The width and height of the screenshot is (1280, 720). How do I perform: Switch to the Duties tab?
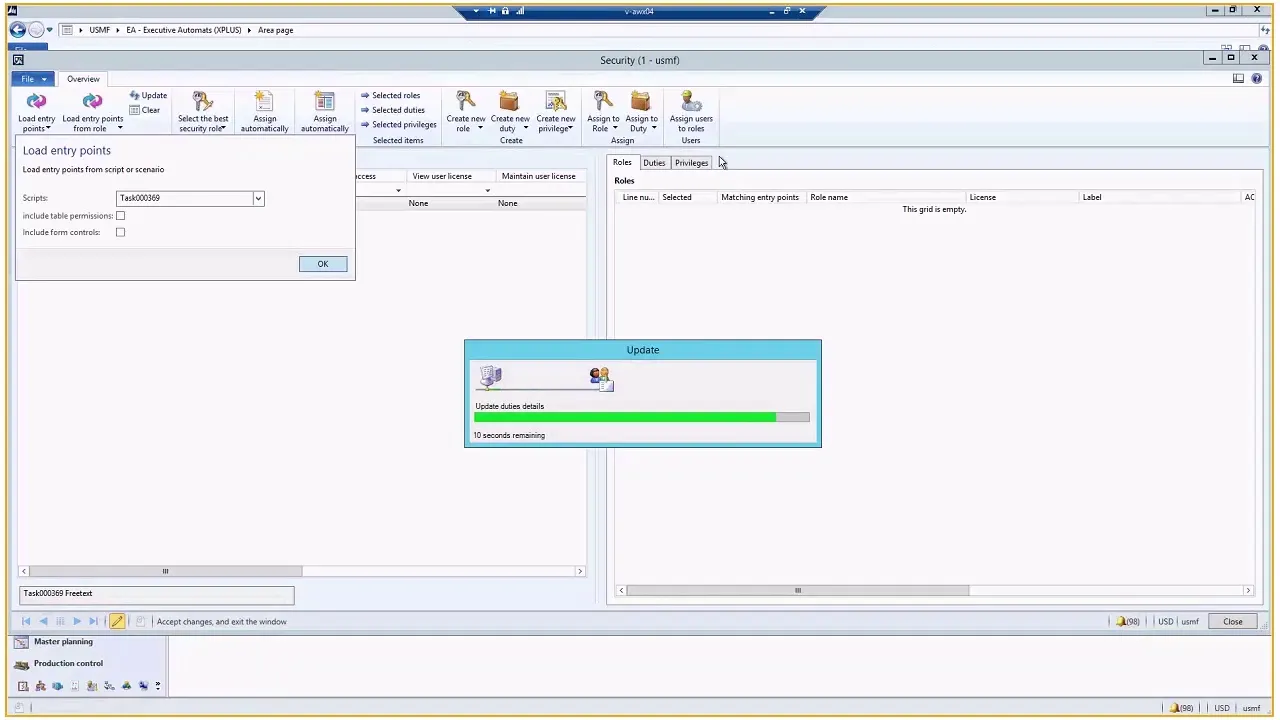tap(653, 162)
